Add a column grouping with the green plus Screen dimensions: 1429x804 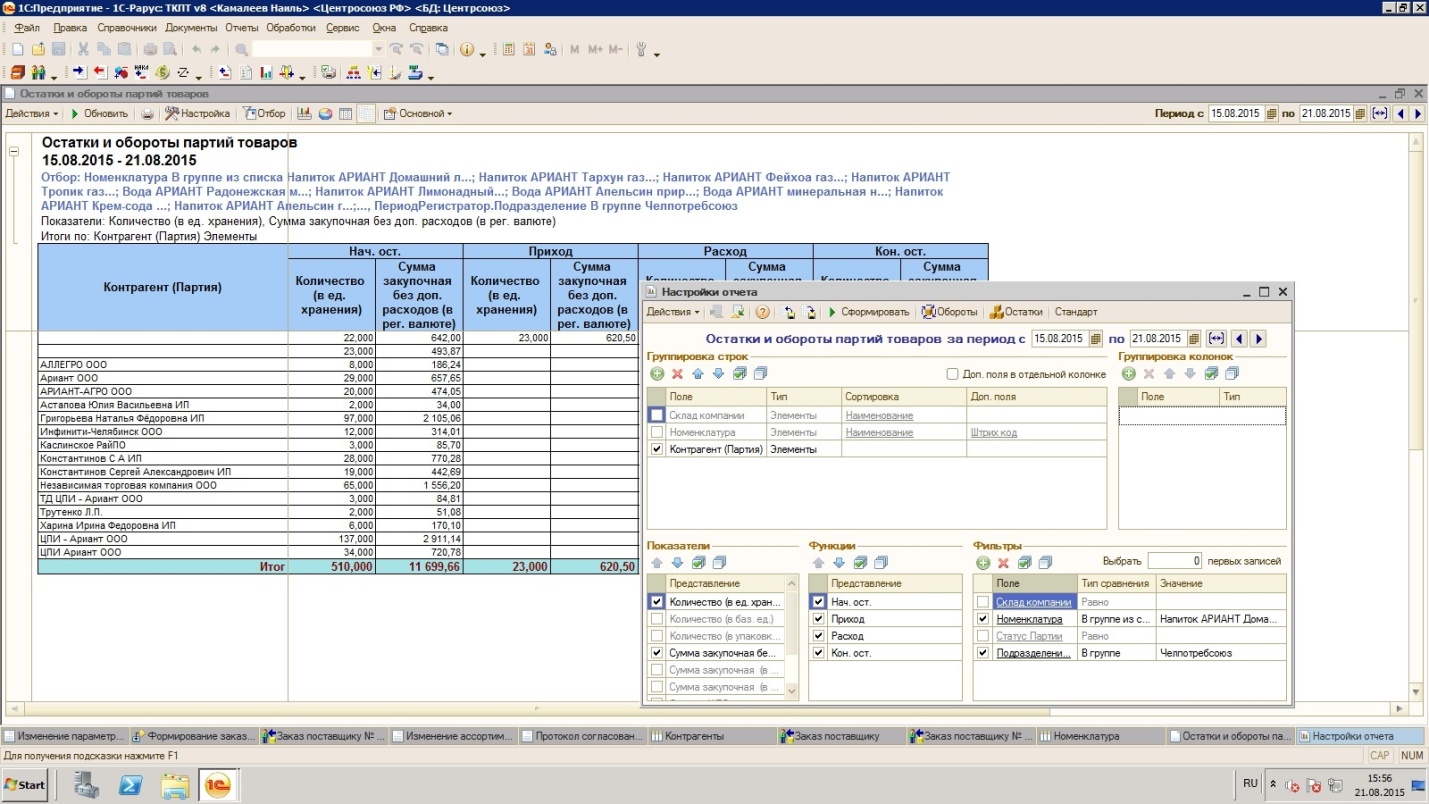(1129, 374)
